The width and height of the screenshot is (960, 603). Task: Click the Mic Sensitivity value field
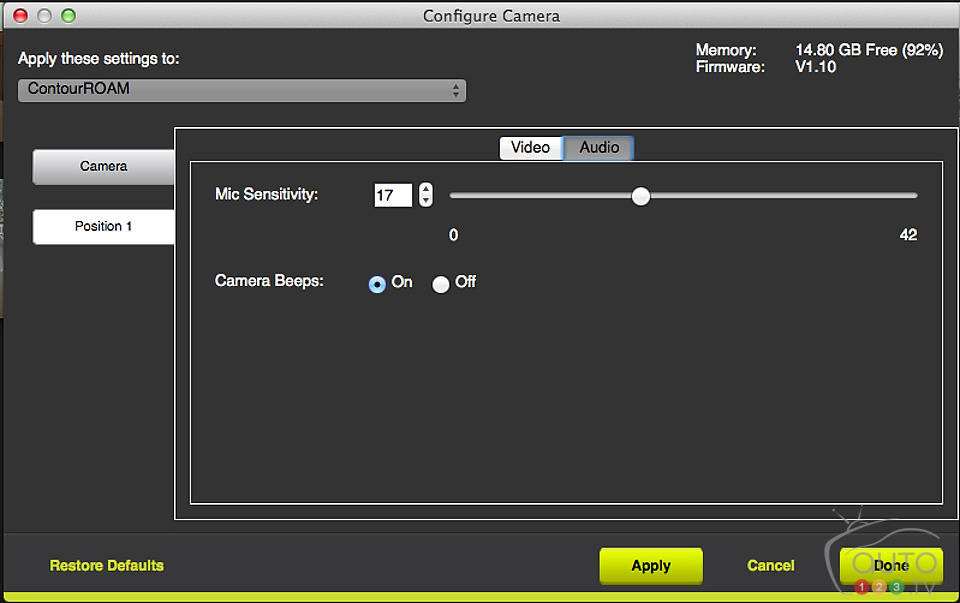tap(392, 195)
